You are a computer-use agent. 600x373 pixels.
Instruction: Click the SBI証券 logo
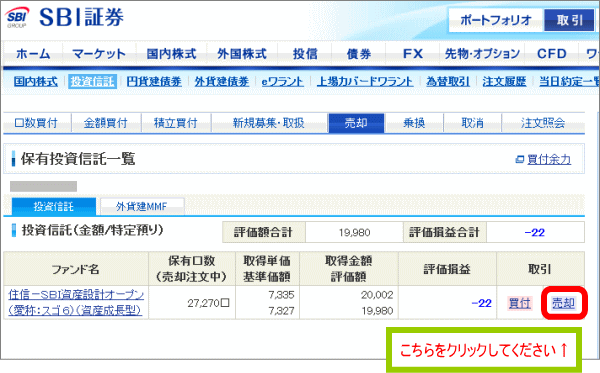(64, 17)
